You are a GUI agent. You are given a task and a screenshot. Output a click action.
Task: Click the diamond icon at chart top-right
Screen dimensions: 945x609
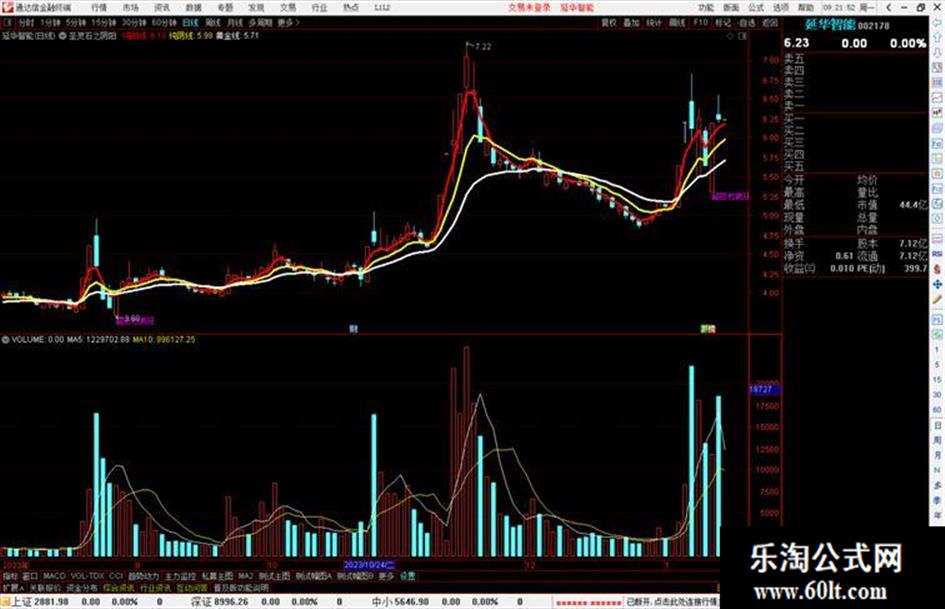[730, 36]
